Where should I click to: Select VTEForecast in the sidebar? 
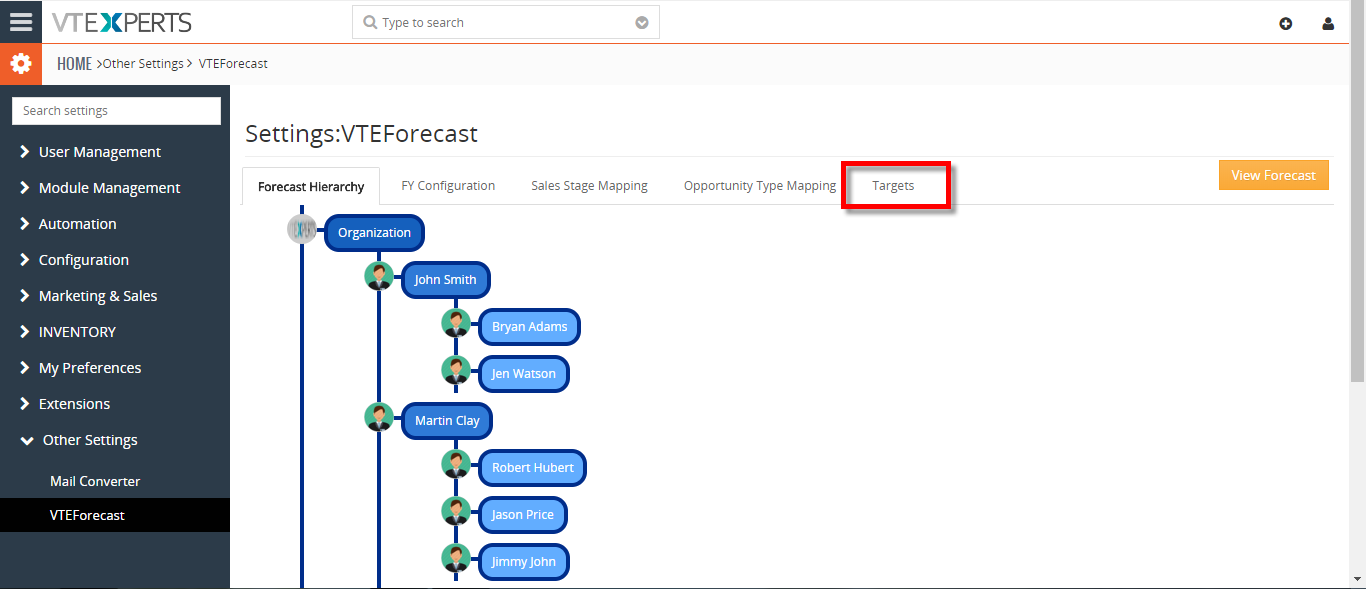point(115,515)
